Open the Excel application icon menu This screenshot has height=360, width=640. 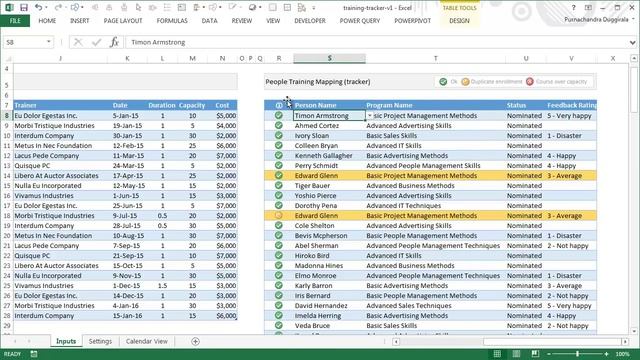[x=9, y=7]
